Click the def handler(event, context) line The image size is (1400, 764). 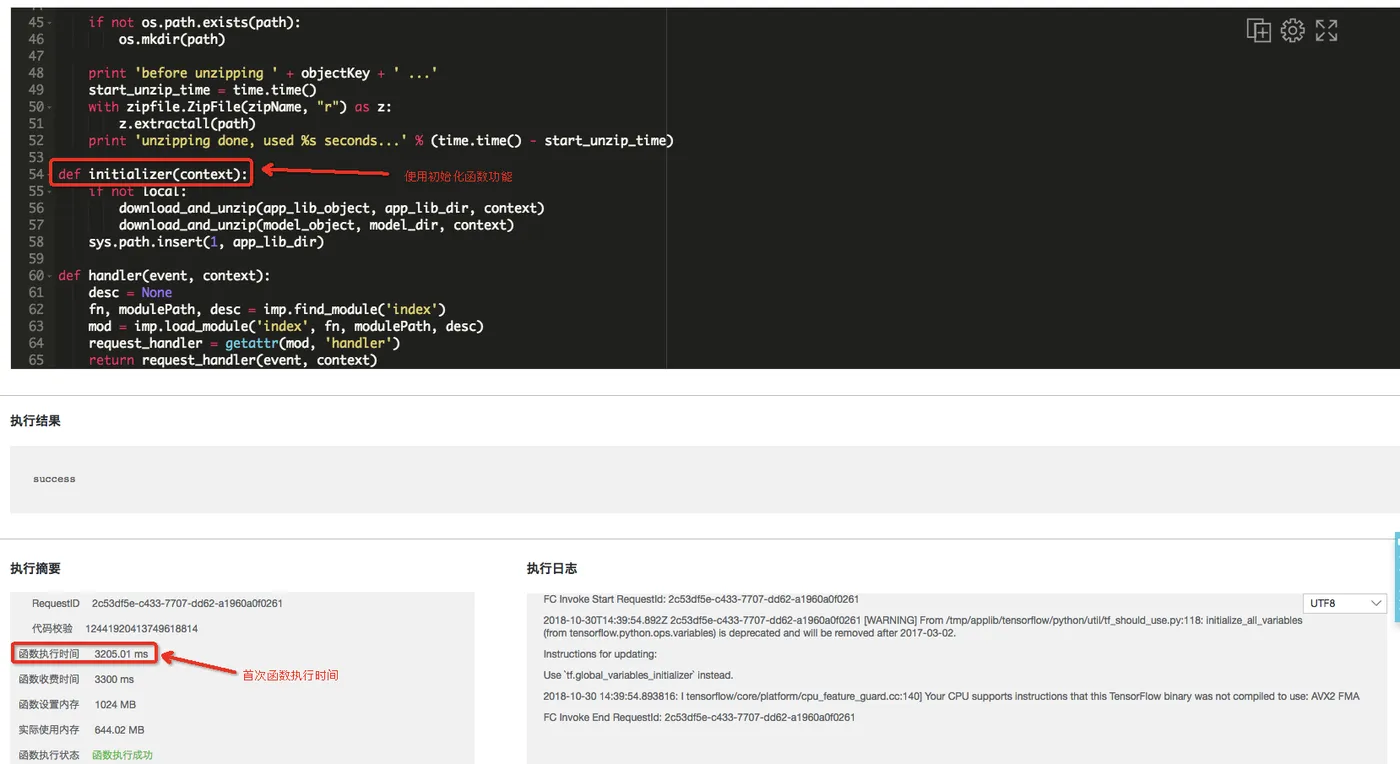164,275
